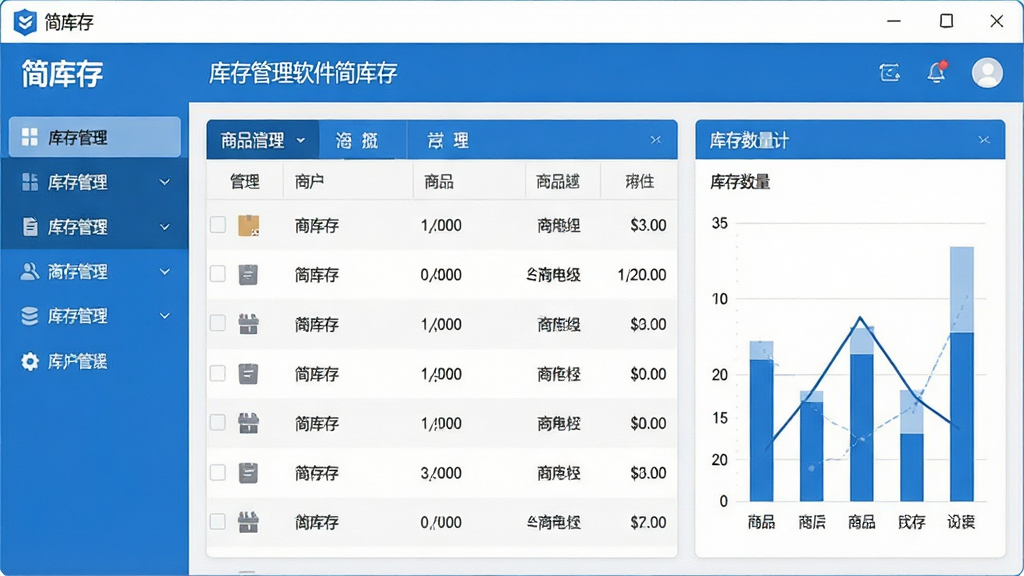Check the $3.00 row with storefront icon

[x=218, y=324]
